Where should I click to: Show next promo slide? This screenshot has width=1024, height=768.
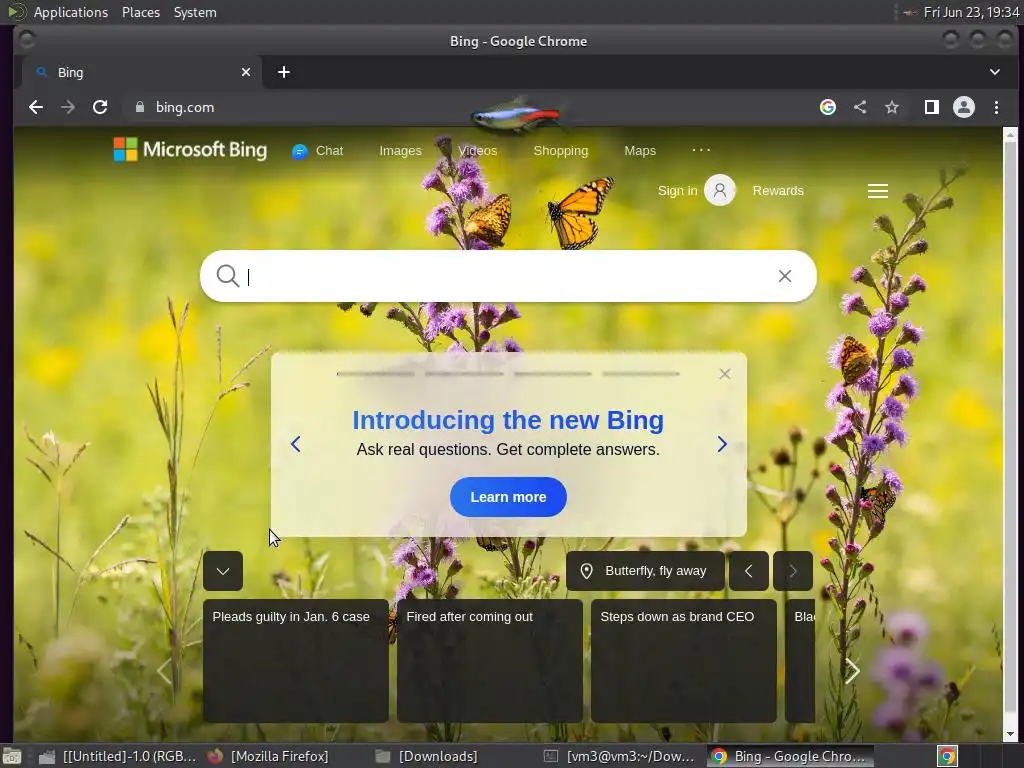pos(722,444)
